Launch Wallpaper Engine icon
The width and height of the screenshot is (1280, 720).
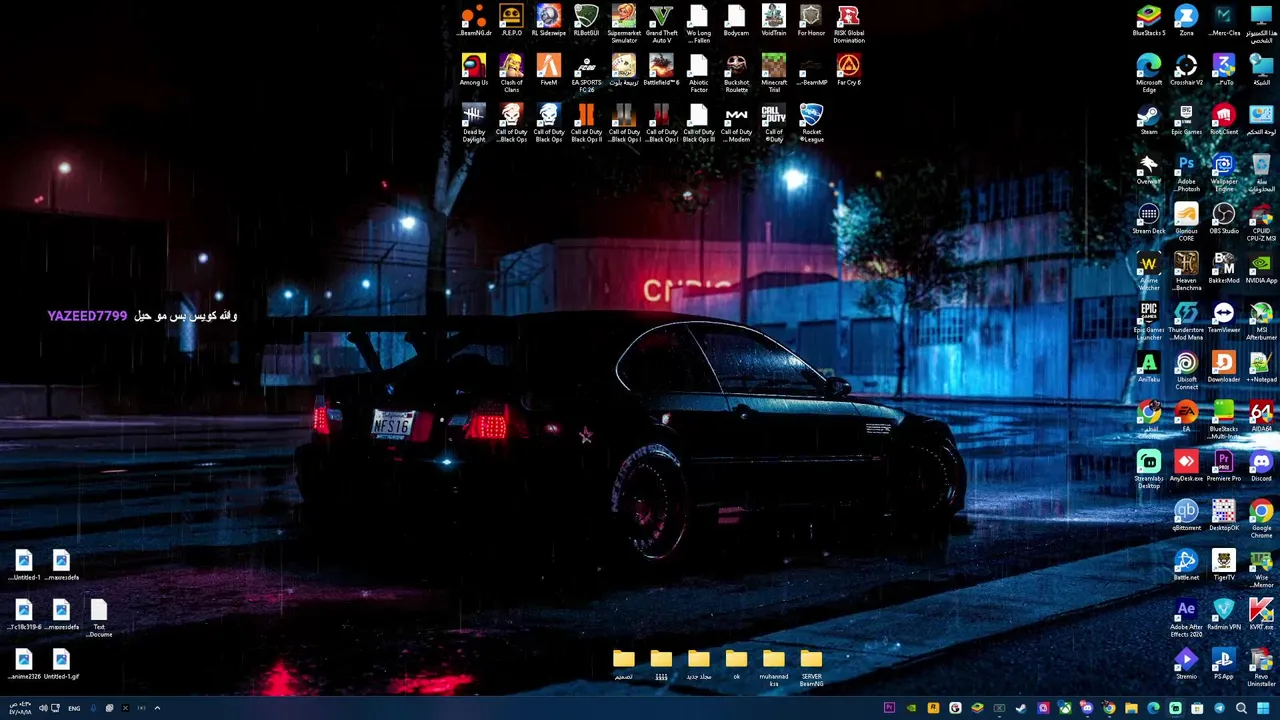tap(1224, 172)
